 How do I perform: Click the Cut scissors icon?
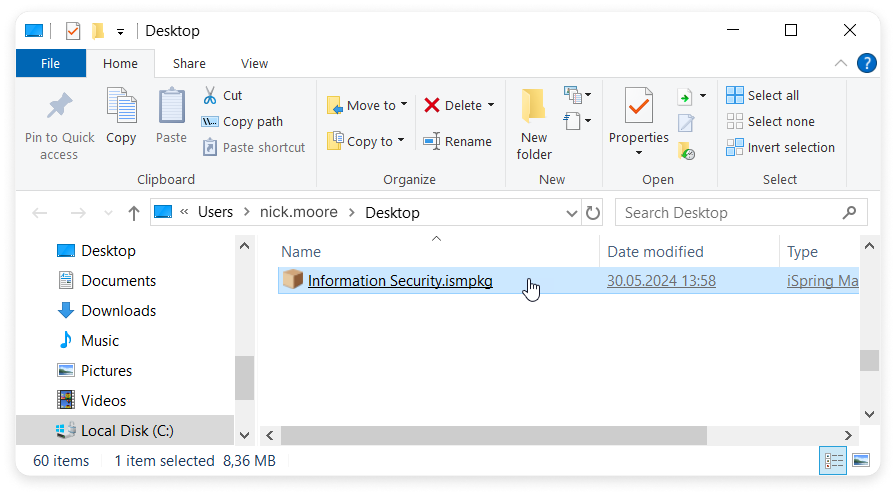click(x=210, y=95)
